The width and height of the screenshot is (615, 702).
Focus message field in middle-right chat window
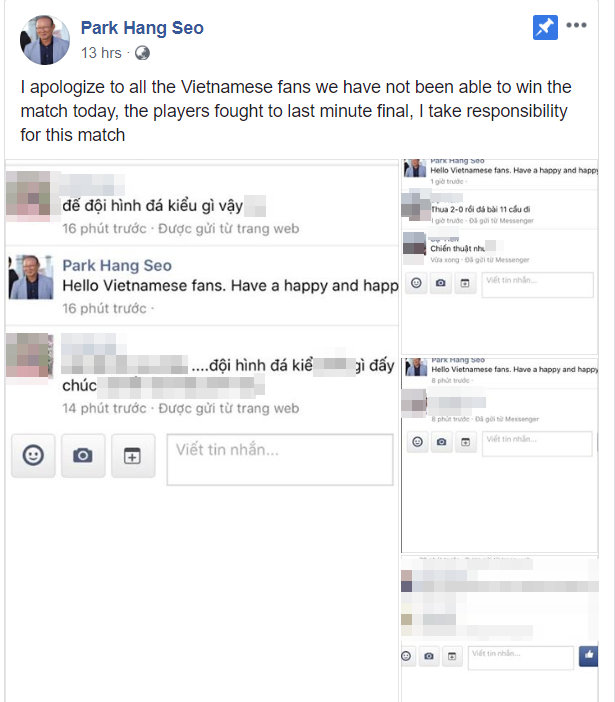click(x=537, y=444)
